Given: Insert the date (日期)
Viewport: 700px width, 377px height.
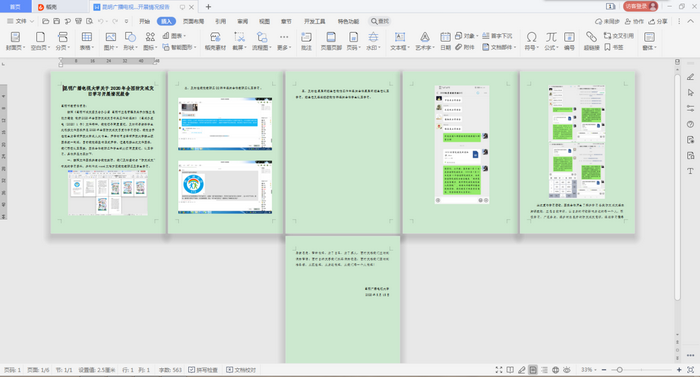Looking at the screenshot, I should click(446, 41).
